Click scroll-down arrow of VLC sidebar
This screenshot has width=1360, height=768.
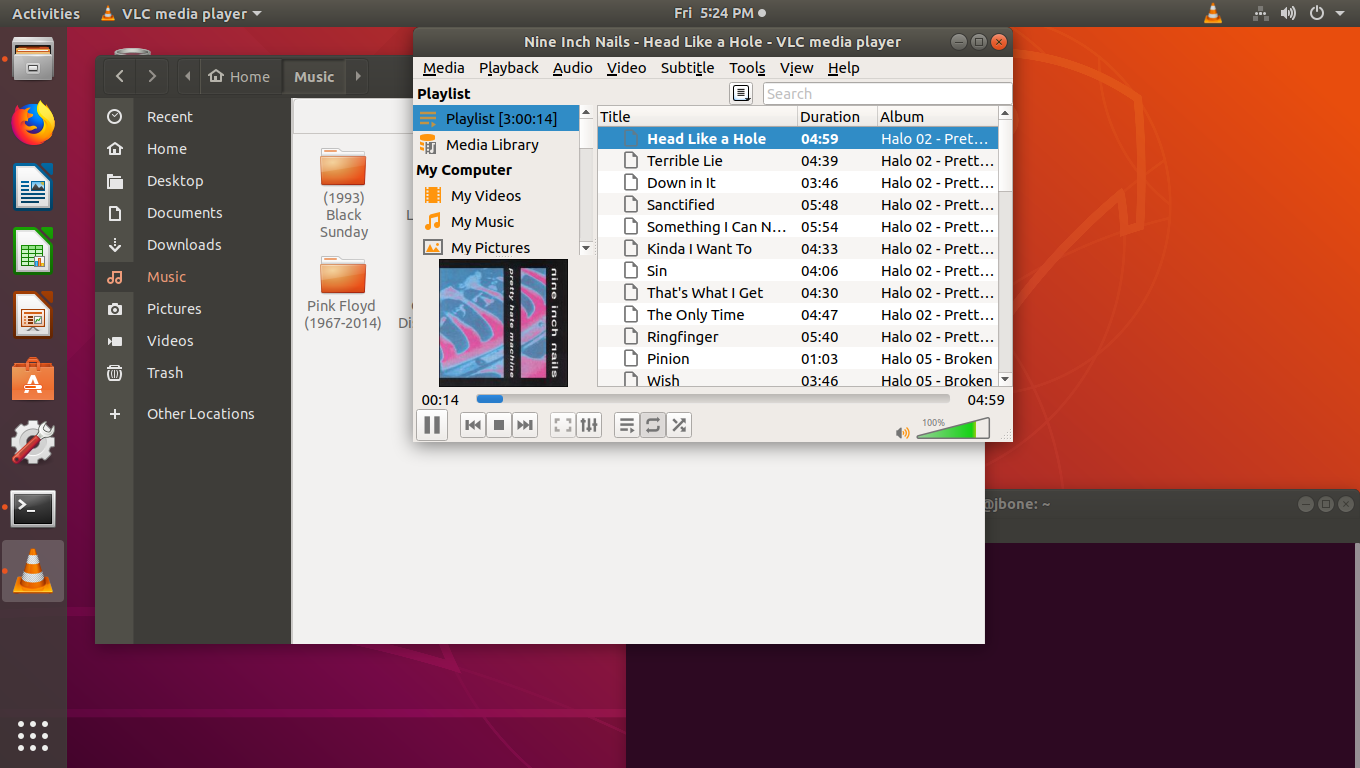[586, 248]
